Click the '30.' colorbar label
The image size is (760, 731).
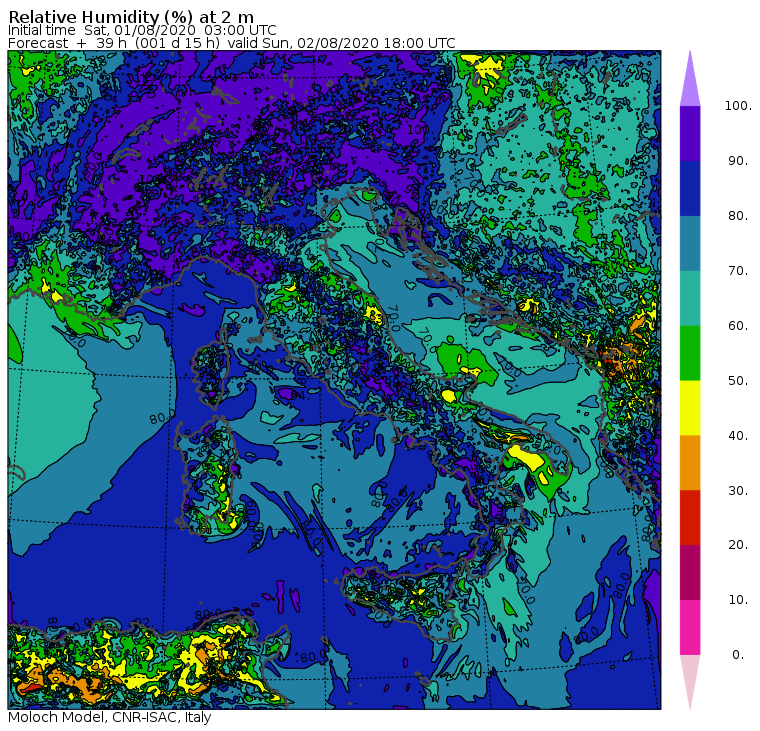coord(738,491)
